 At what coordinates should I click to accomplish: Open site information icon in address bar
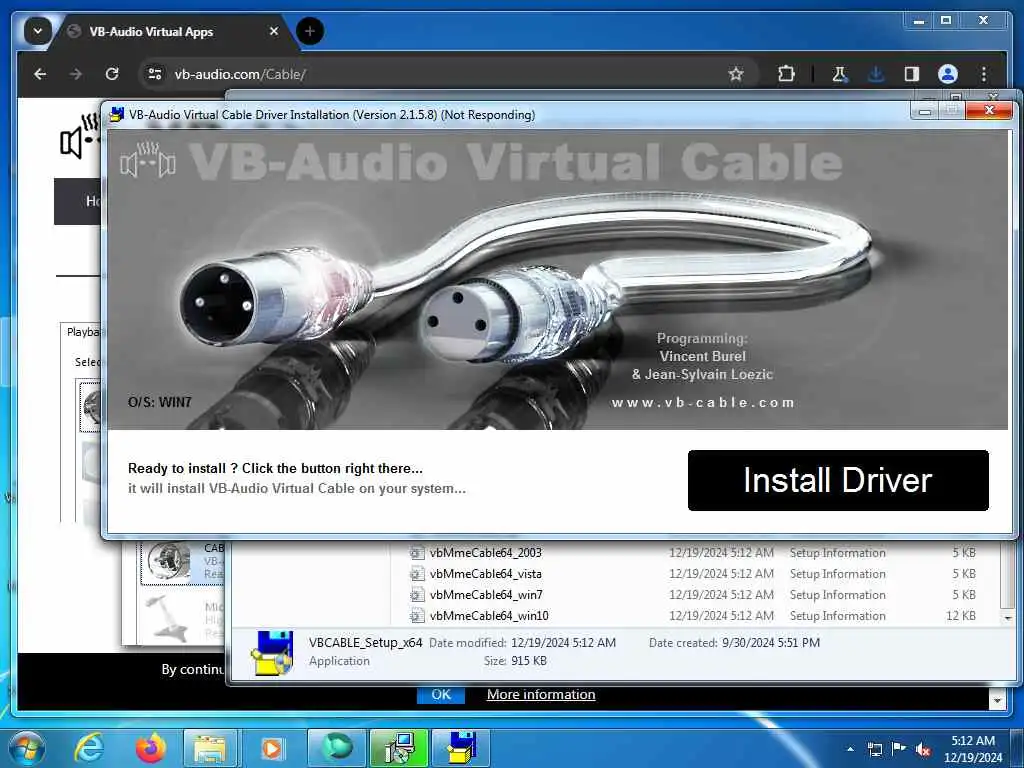tap(155, 74)
